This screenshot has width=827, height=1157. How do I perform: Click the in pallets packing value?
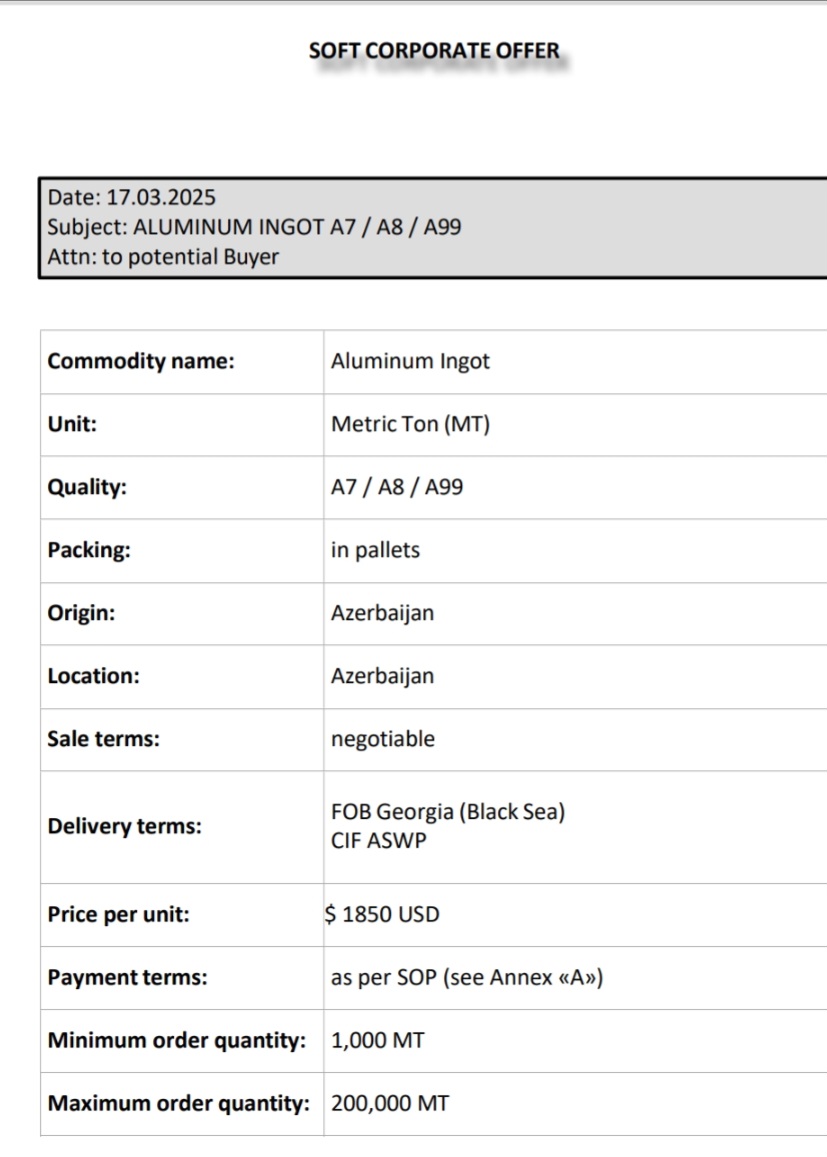click(375, 550)
